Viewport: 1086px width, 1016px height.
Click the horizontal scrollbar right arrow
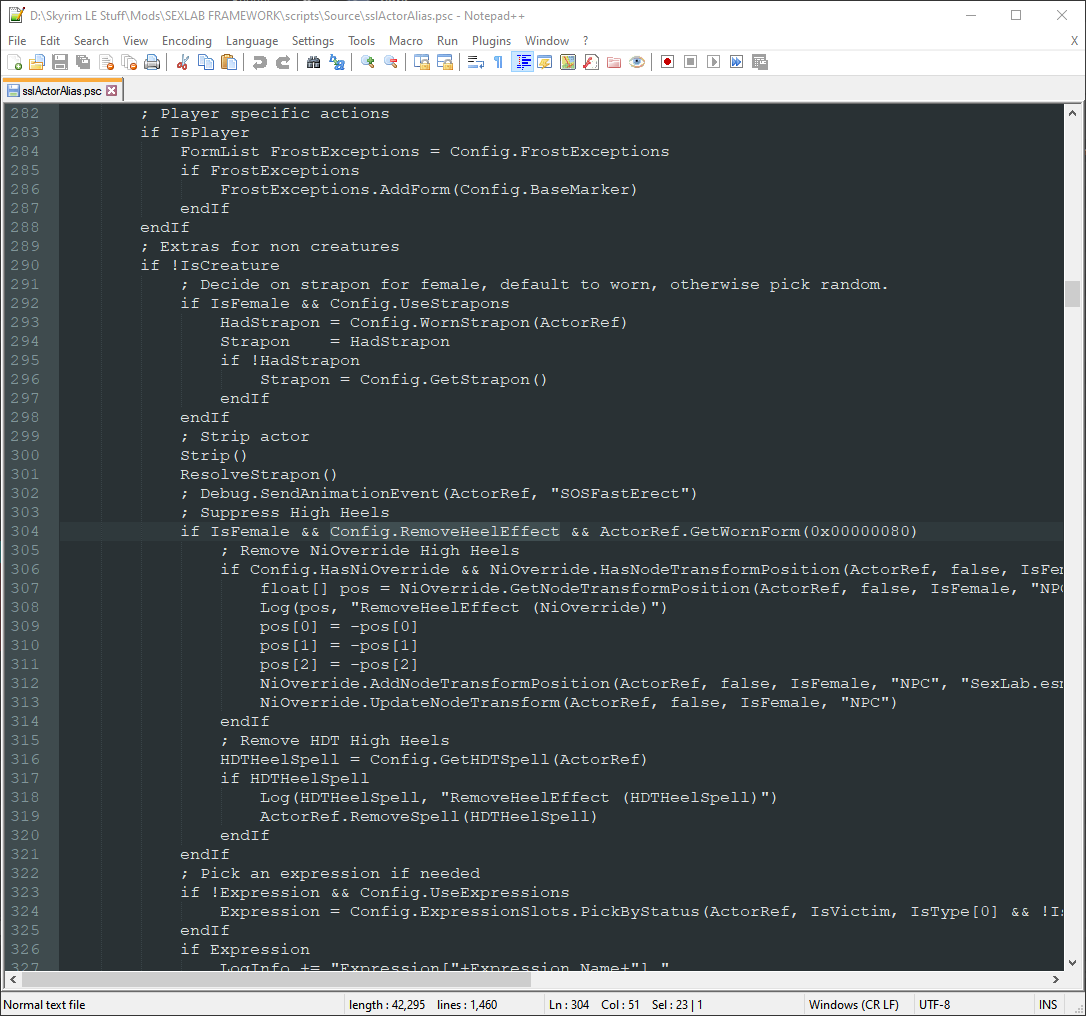[1056, 979]
